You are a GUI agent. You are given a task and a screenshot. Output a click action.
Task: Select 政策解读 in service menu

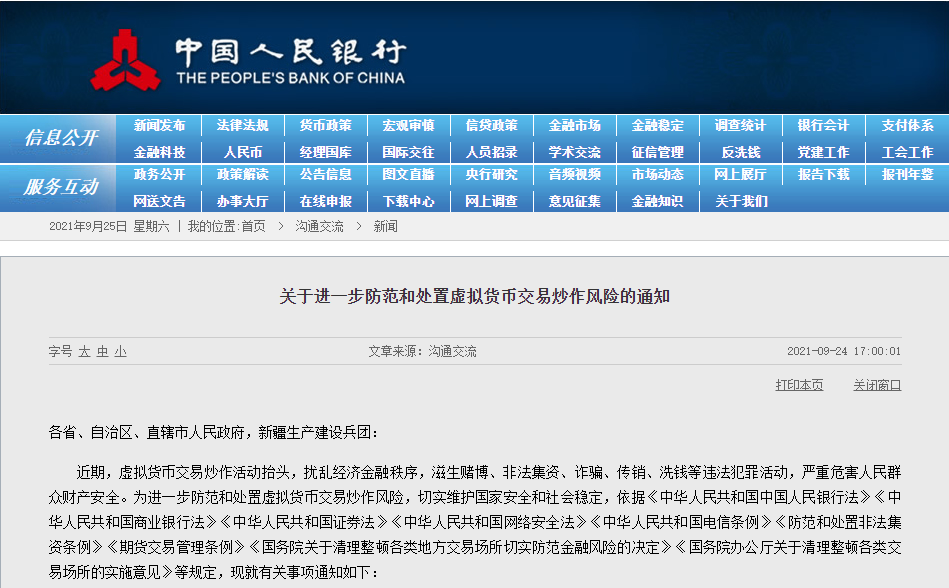pos(242,174)
